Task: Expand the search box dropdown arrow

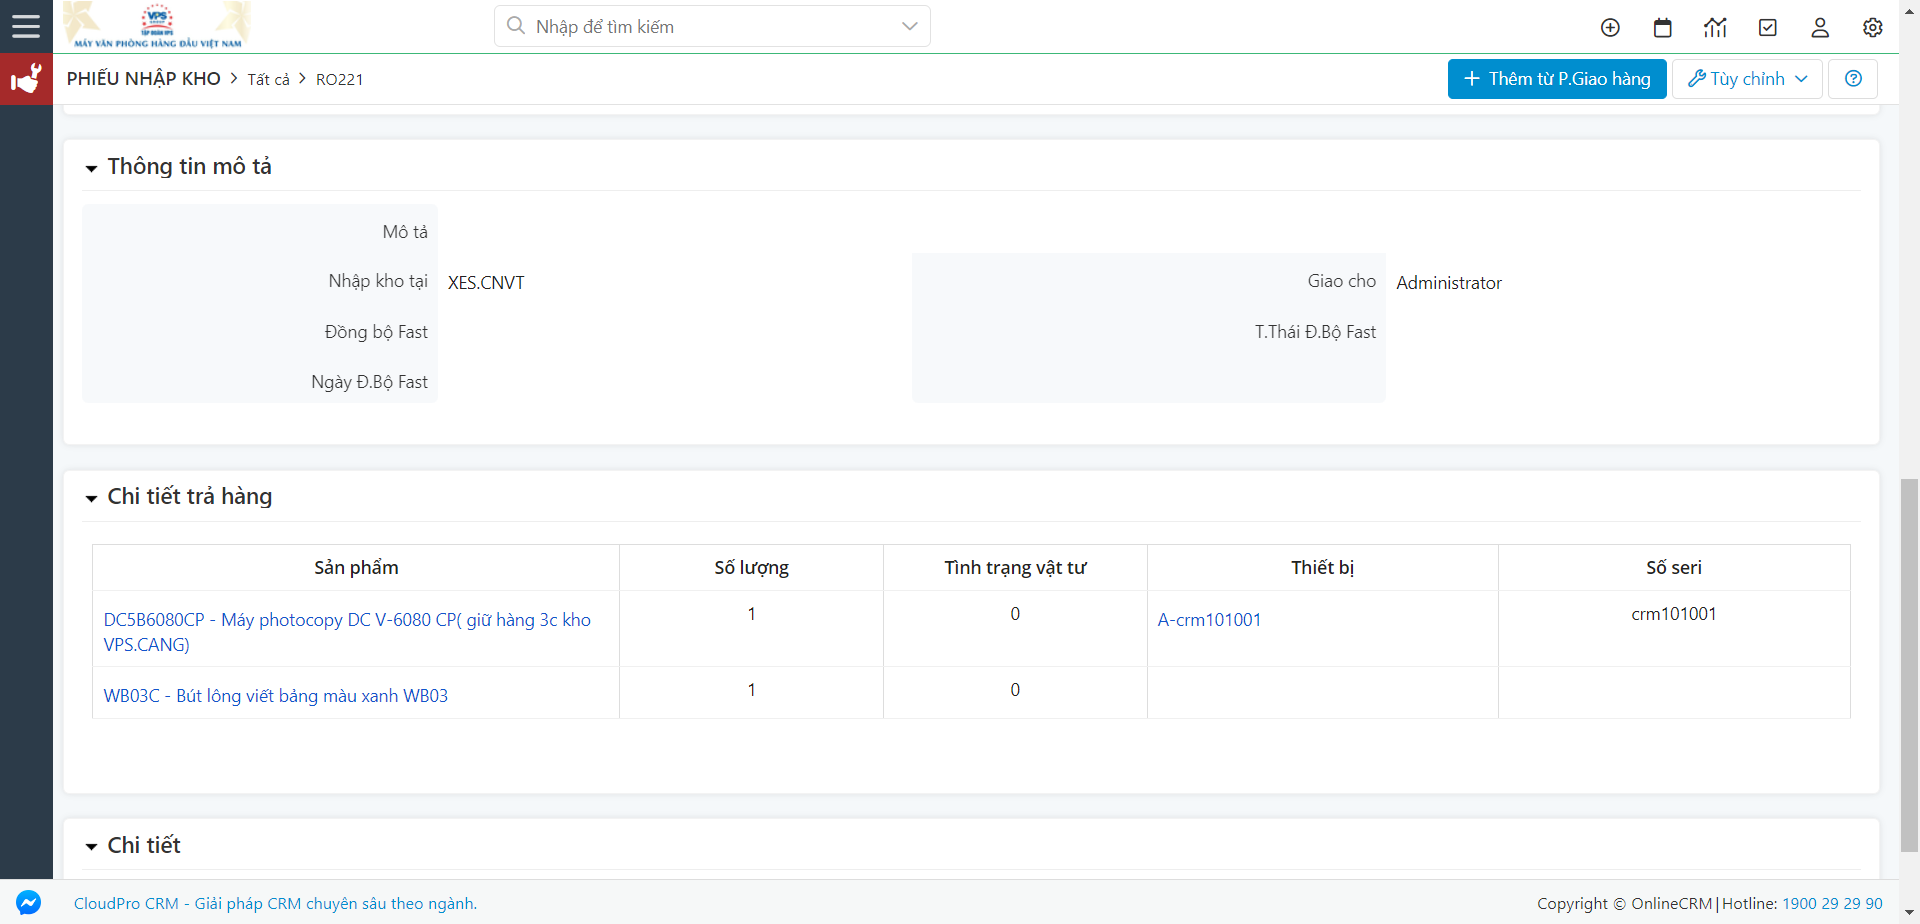Action: [909, 26]
